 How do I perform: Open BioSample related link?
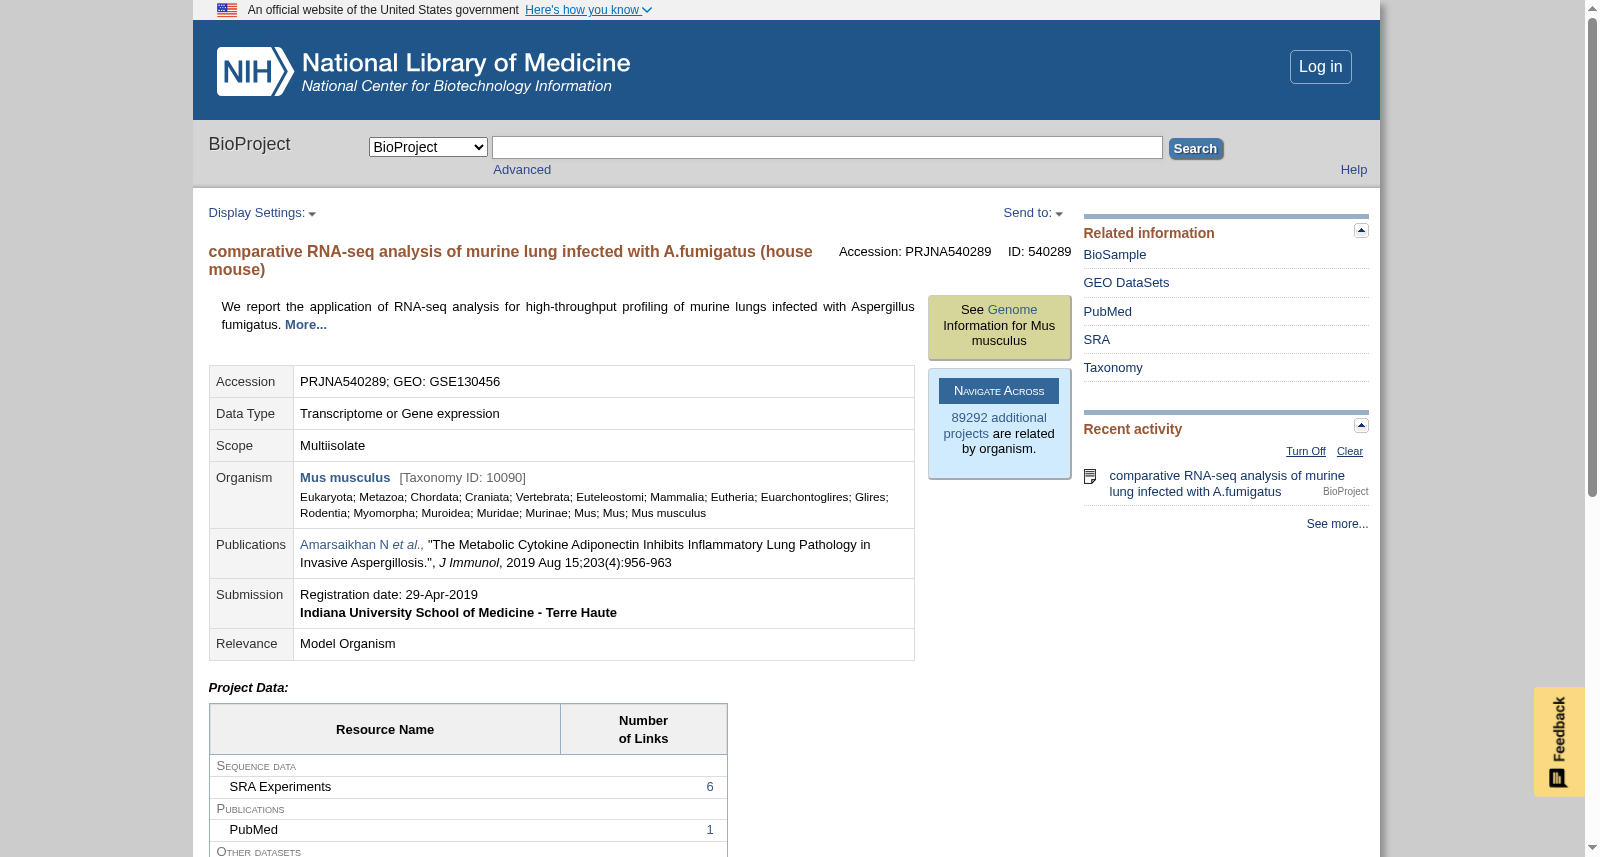(x=1114, y=255)
